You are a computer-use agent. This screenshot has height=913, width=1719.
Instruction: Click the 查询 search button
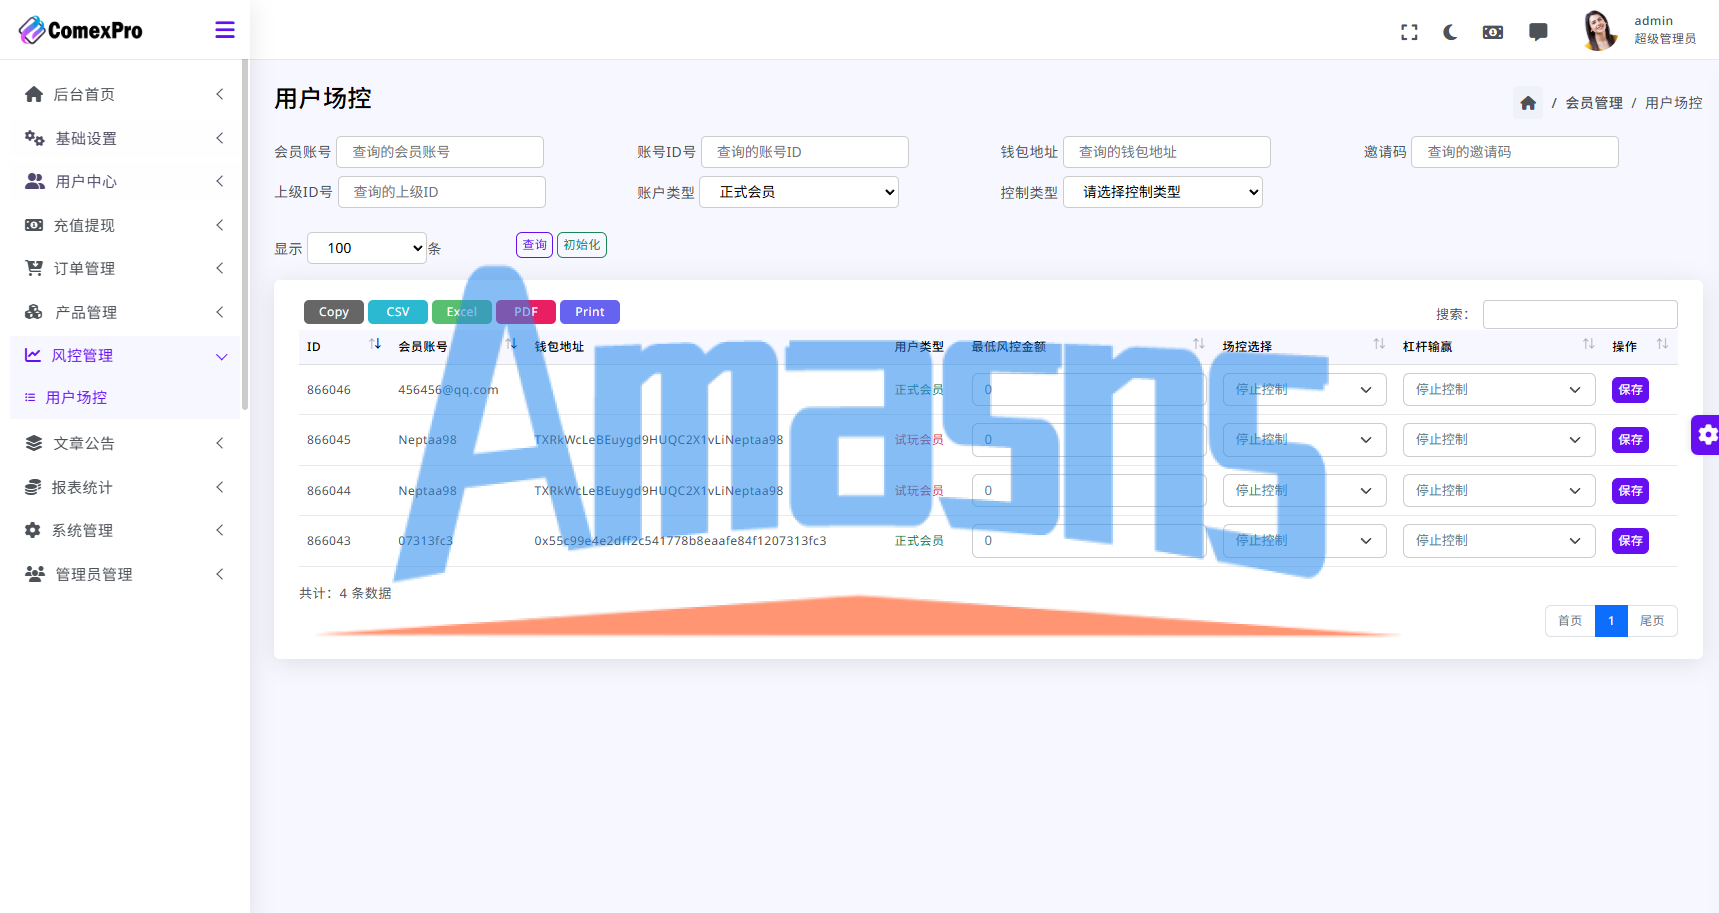click(534, 245)
